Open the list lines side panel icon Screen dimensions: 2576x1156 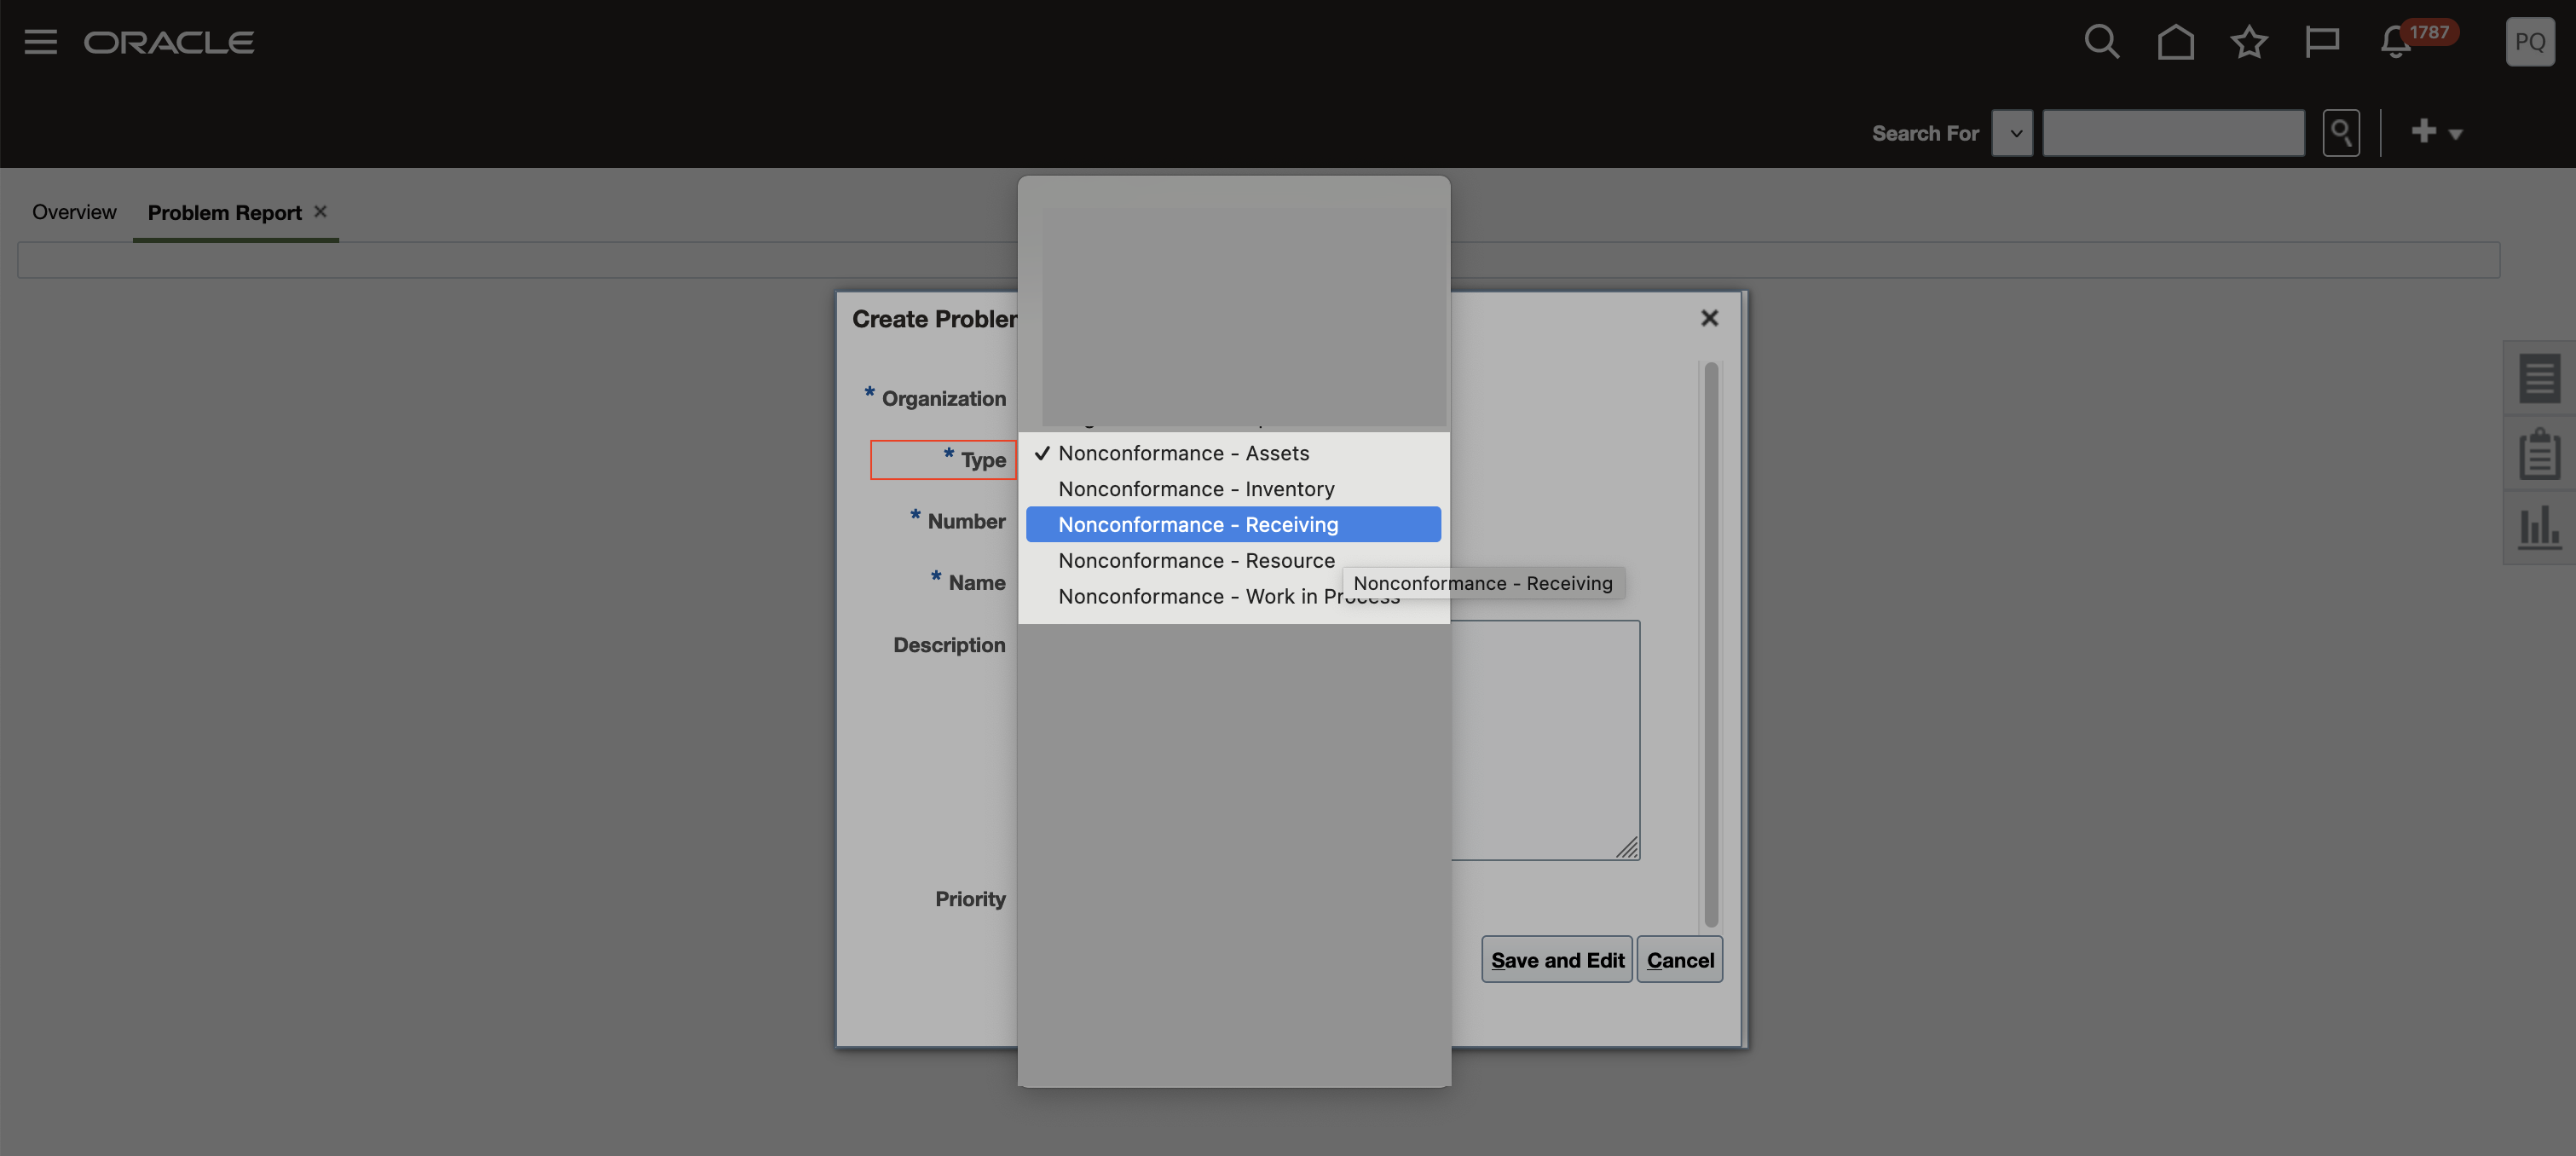[x=2539, y=379]
